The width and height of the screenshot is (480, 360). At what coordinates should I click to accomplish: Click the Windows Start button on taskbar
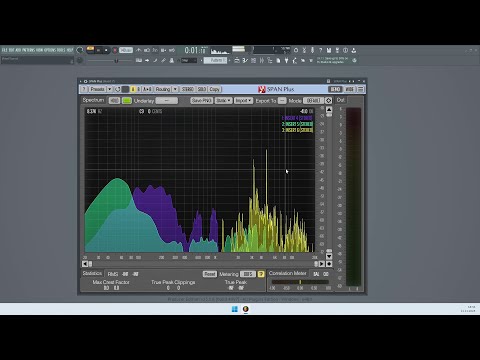point(235,309)
